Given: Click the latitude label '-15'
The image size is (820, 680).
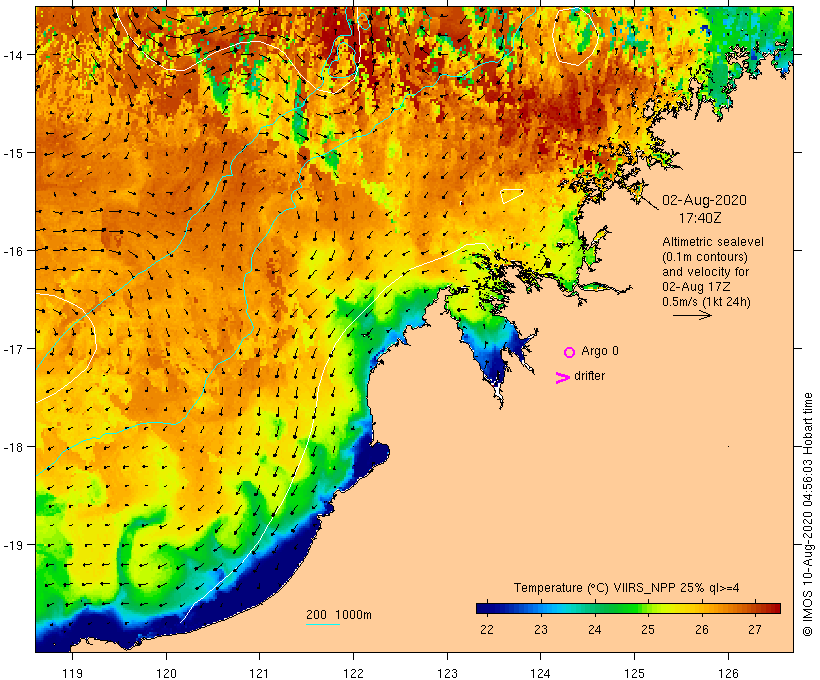Looking at the screenshot, I should [12, 153].
